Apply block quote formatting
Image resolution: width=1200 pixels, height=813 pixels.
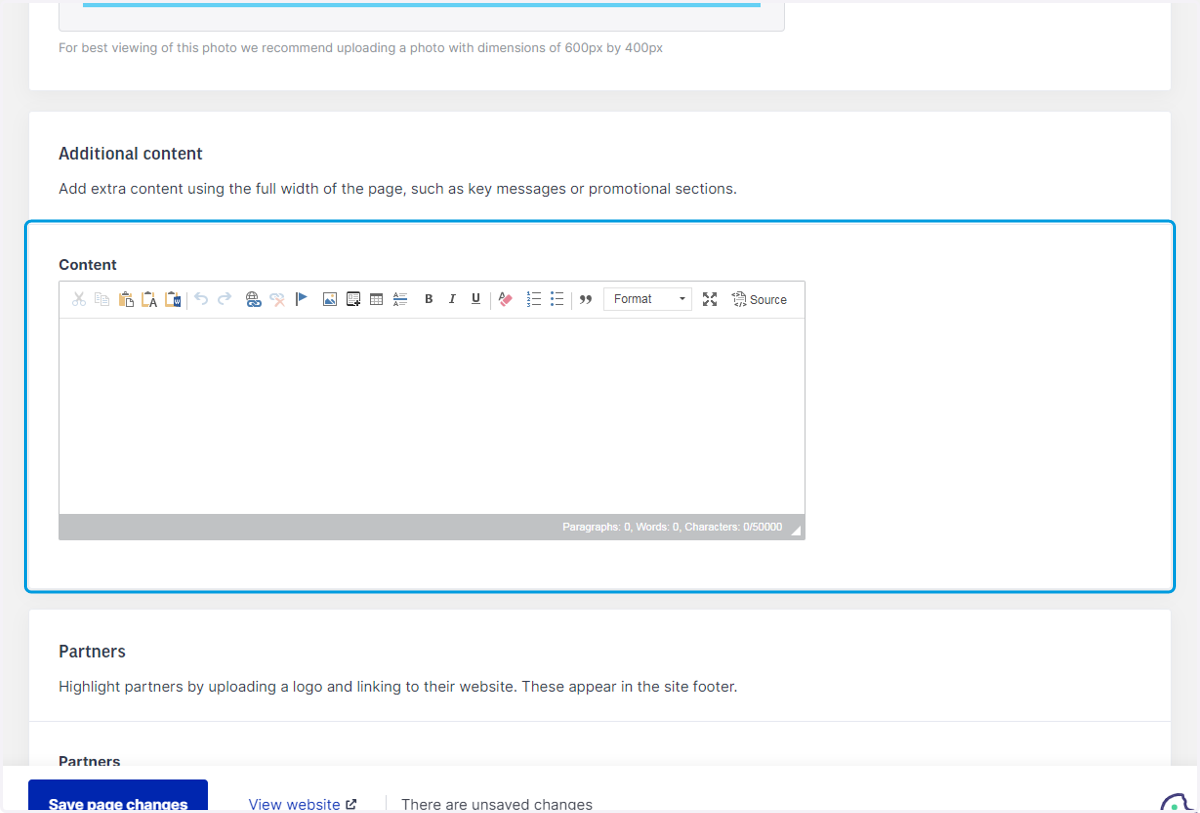point(586,299)
